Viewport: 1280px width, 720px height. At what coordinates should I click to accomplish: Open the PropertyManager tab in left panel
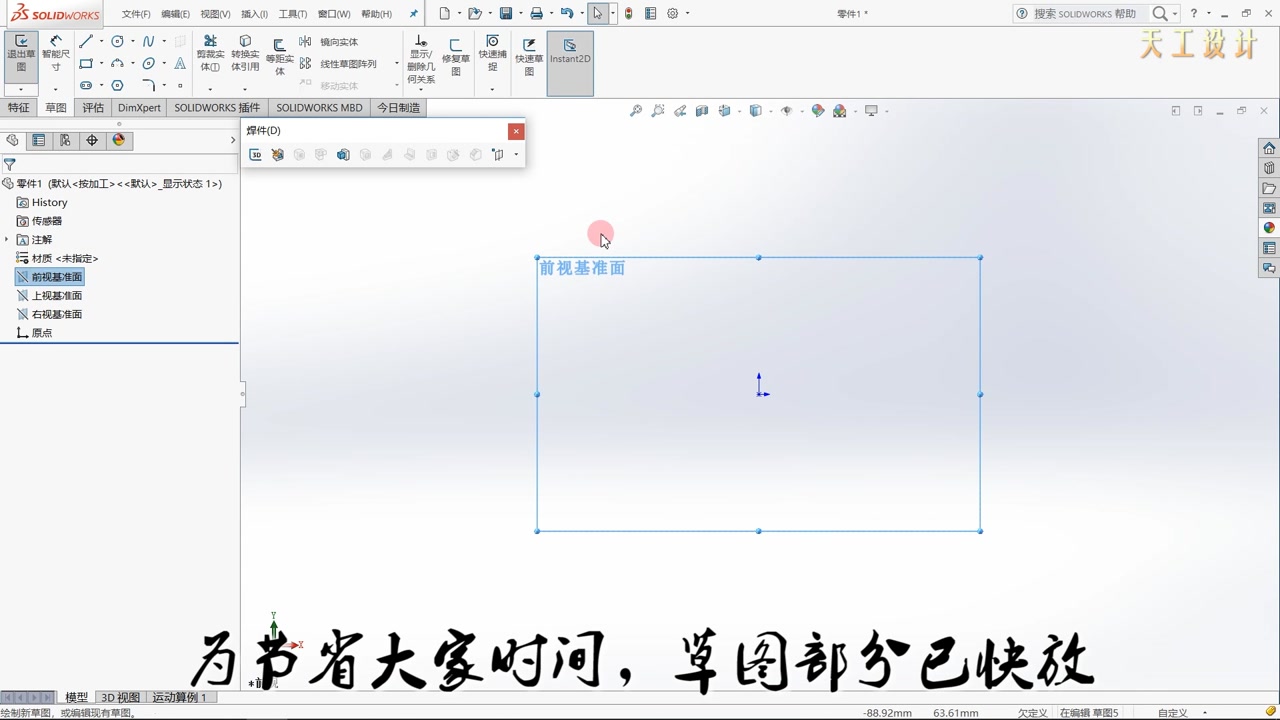point(38,140)
